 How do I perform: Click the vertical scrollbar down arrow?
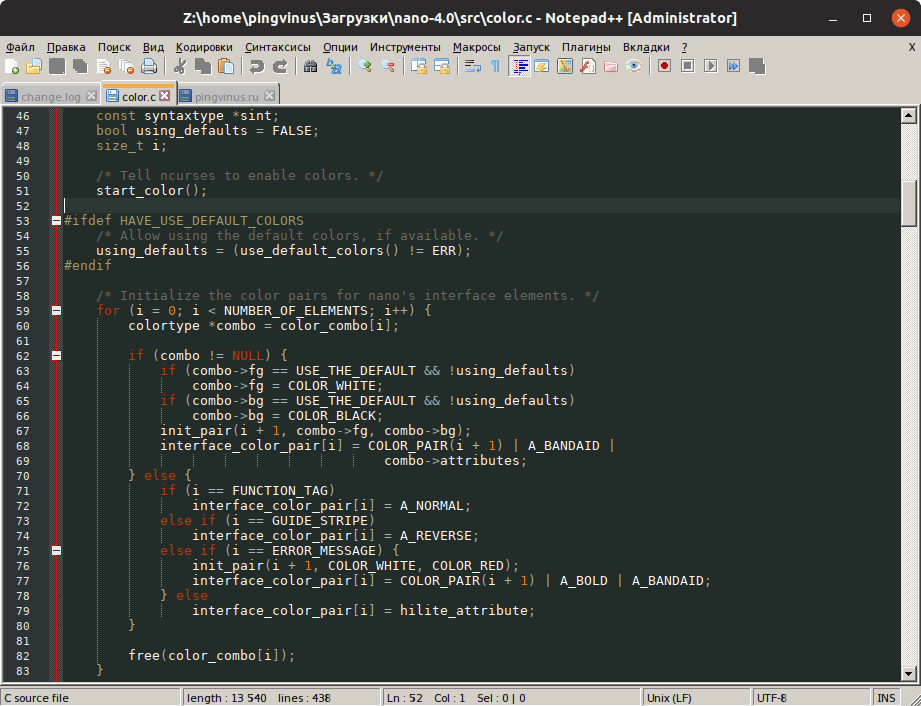(x=909, y=674)
